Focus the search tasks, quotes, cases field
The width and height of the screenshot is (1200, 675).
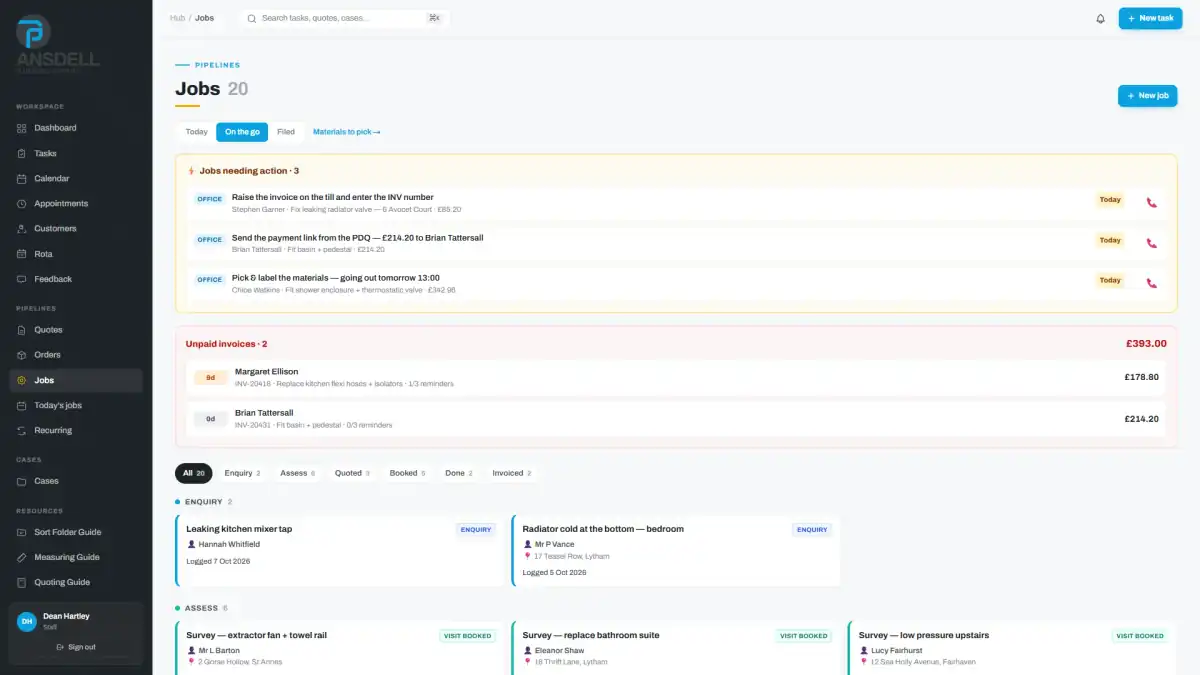click(344, 18)
